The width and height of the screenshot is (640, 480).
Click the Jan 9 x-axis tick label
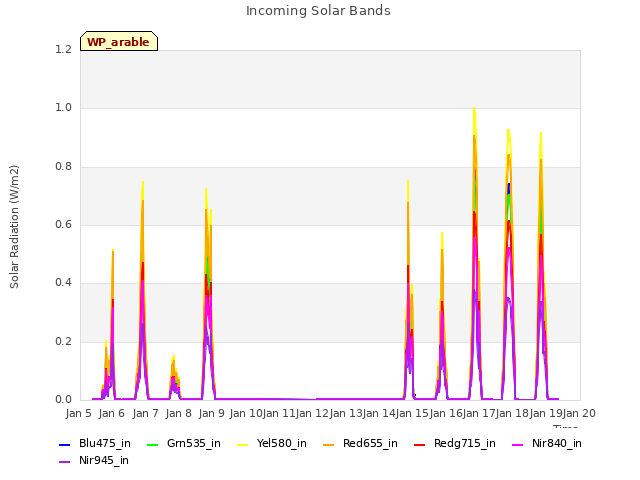point(211,413)
